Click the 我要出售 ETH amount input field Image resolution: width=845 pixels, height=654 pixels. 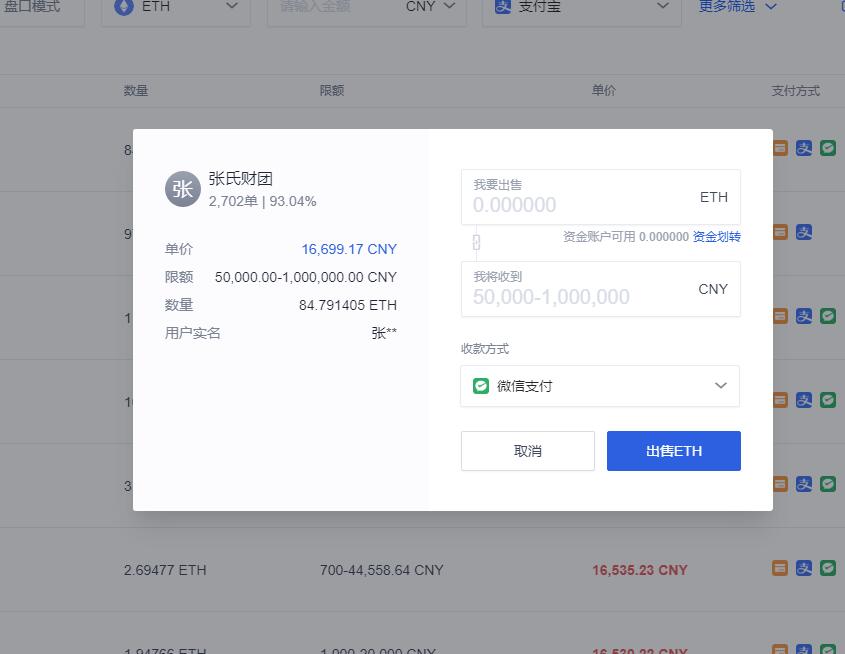coord(601,197)
